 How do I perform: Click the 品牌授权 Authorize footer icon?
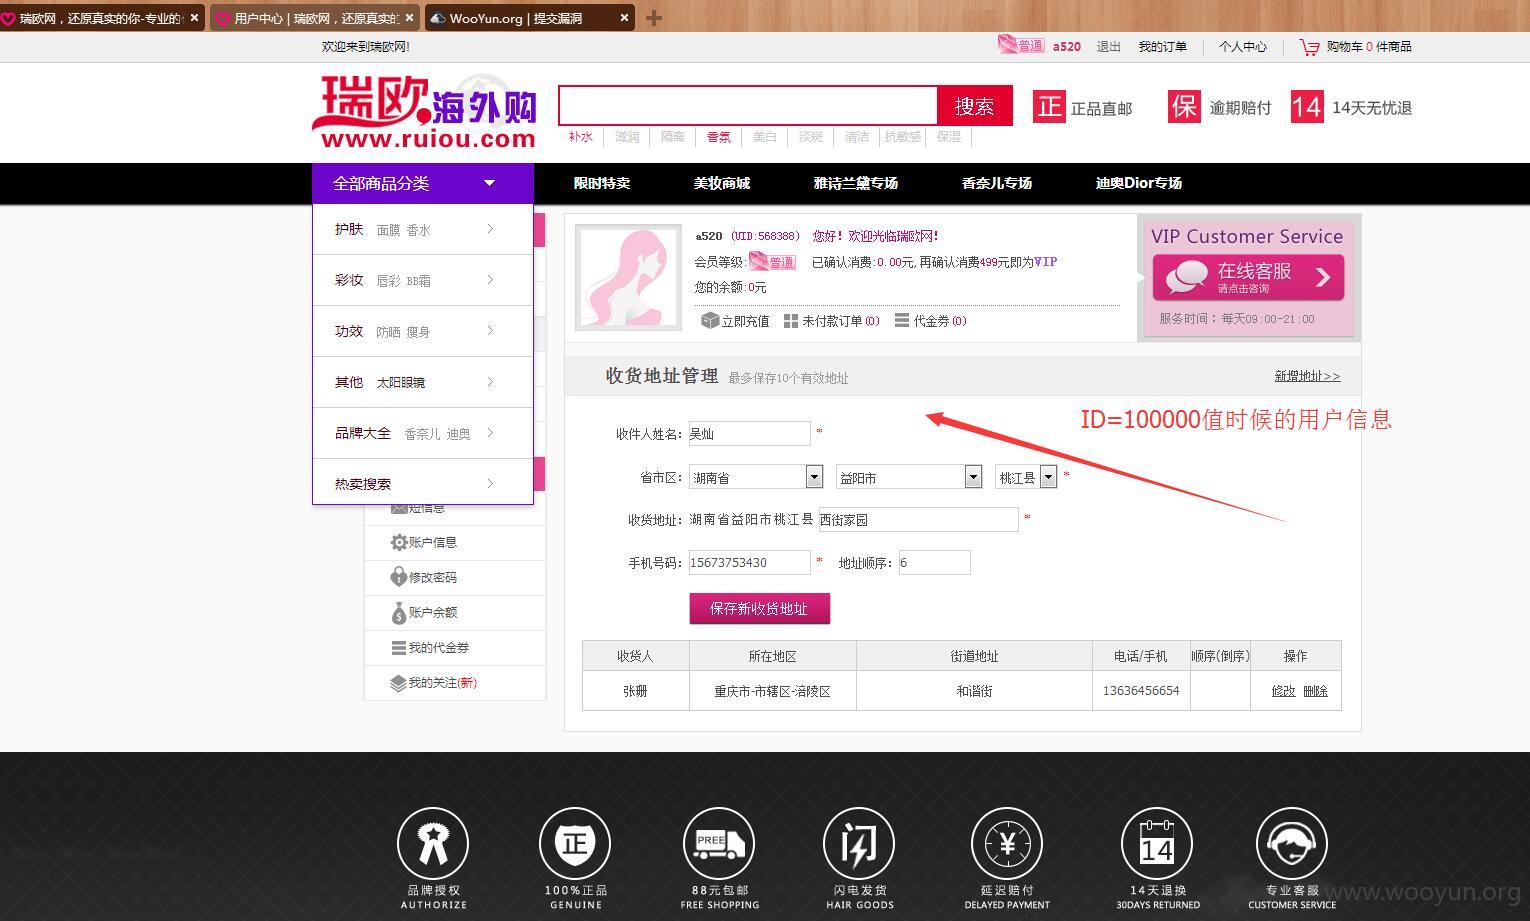pyautogui.click(x=433, y=843)
